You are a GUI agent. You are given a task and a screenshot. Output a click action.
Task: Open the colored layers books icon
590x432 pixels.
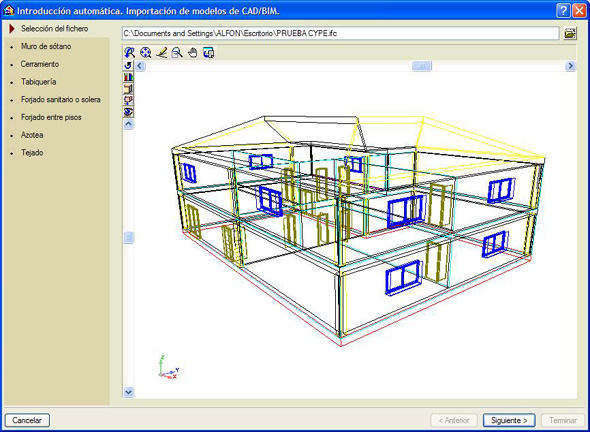click(x=128, y=77)
